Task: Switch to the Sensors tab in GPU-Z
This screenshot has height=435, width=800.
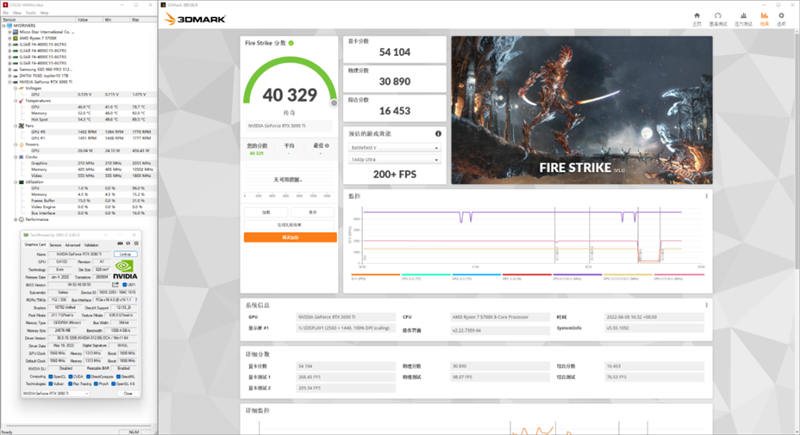Action: pos(56,245)
